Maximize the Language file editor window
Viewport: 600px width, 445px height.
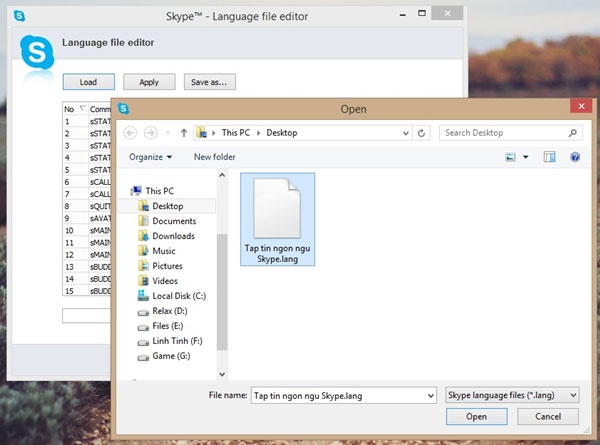[x=422, y=13]
